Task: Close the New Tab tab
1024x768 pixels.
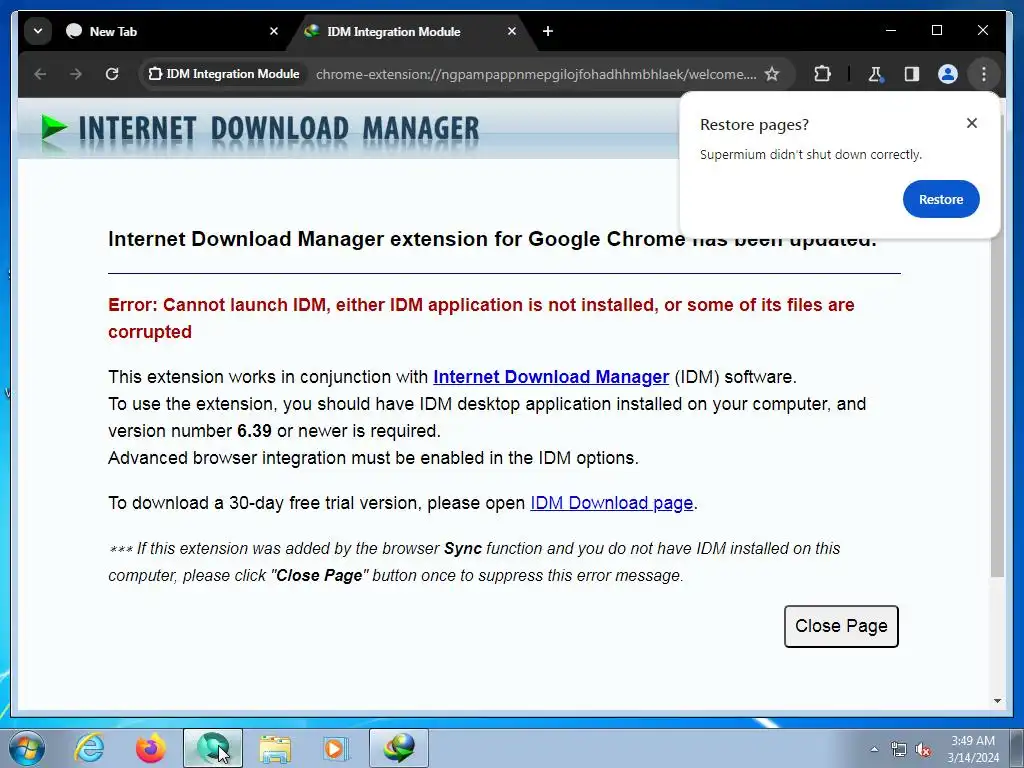Action: tap(274, 31)
